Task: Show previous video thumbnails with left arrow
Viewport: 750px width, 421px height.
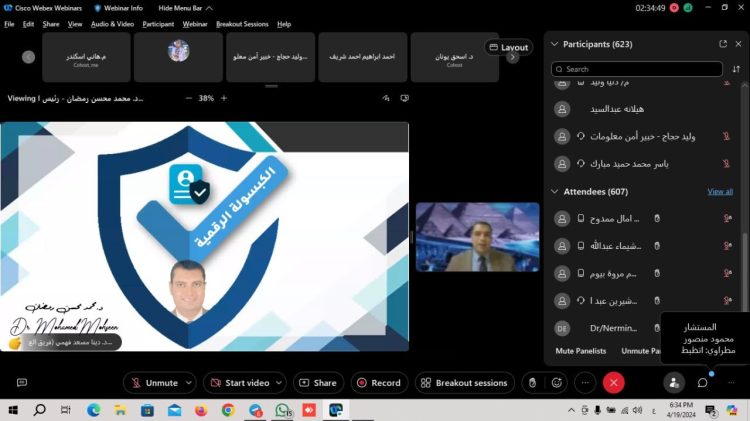Action: point(28,57)
